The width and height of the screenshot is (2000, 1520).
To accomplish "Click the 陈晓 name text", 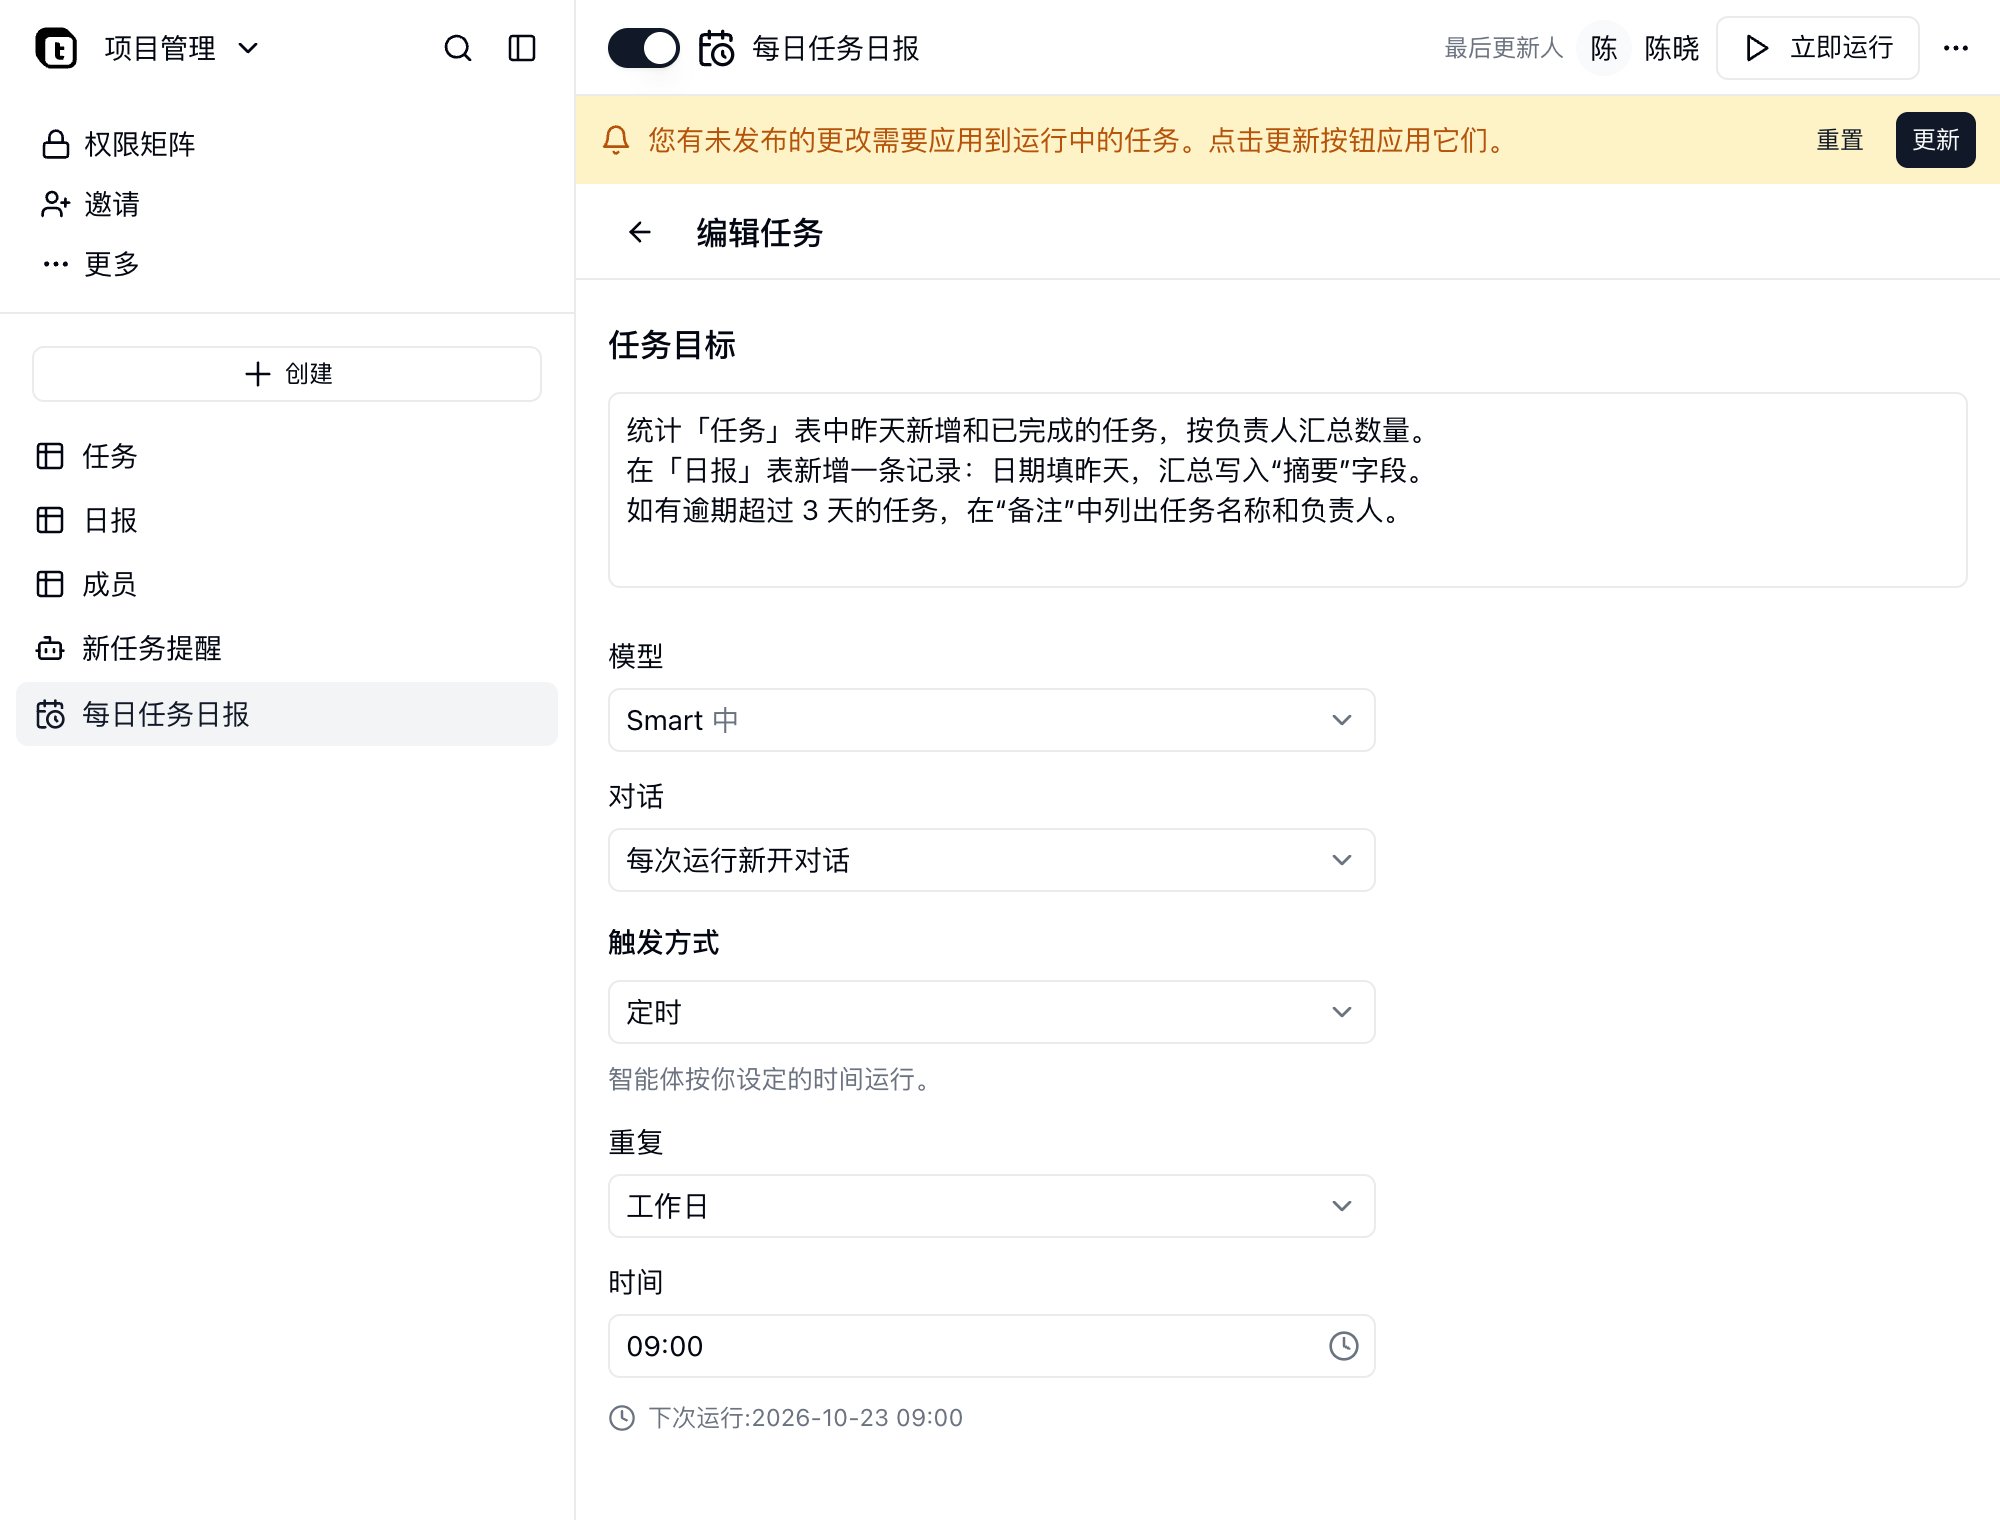I will [x=1671, y=48].
